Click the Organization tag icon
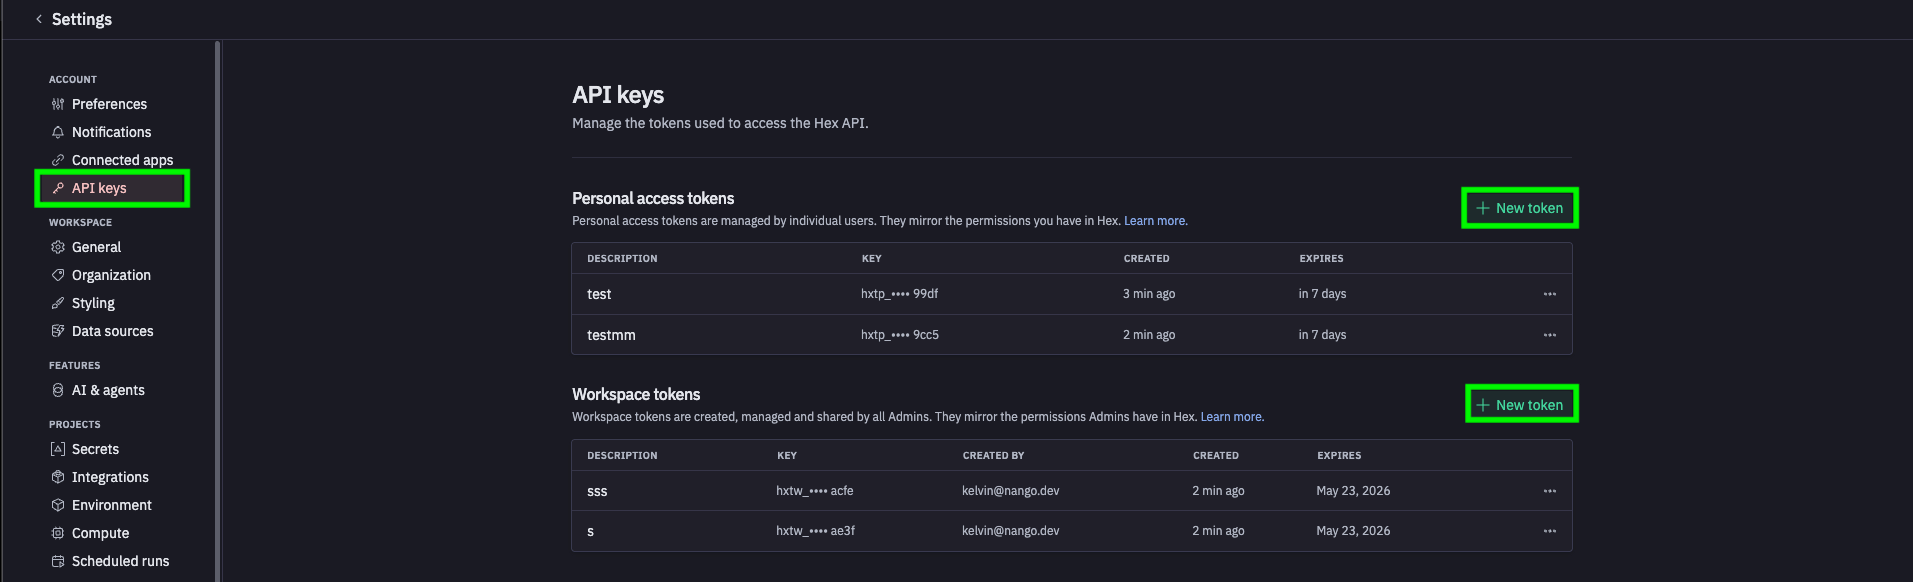This screenshot has height=582, width=1913. pos(58,275)
